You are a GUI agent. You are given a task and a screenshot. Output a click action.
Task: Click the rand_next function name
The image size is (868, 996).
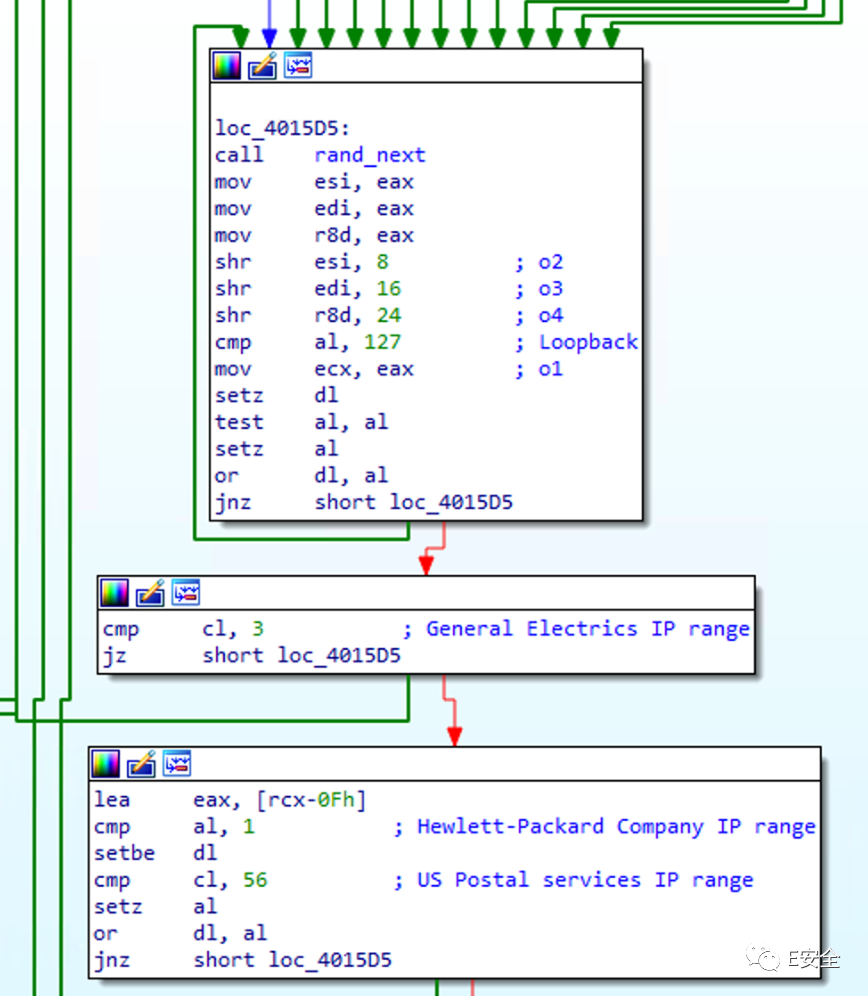[370, 155]
